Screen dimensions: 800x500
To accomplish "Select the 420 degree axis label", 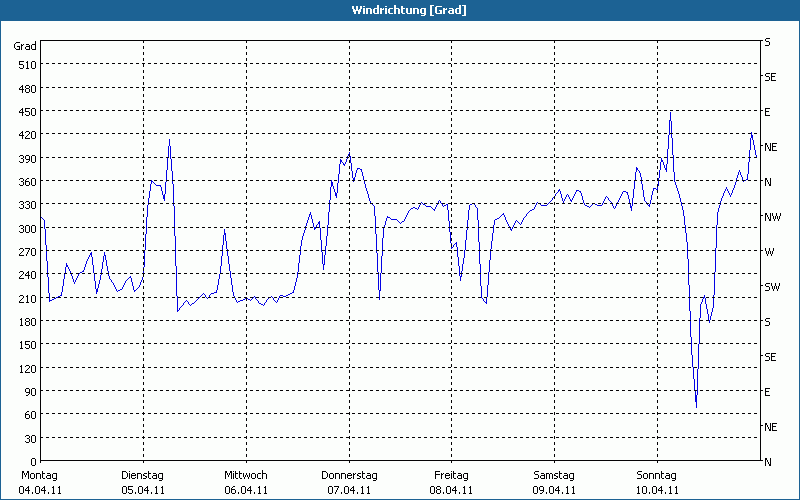I will pyautogui.click(x=28, y=135).
